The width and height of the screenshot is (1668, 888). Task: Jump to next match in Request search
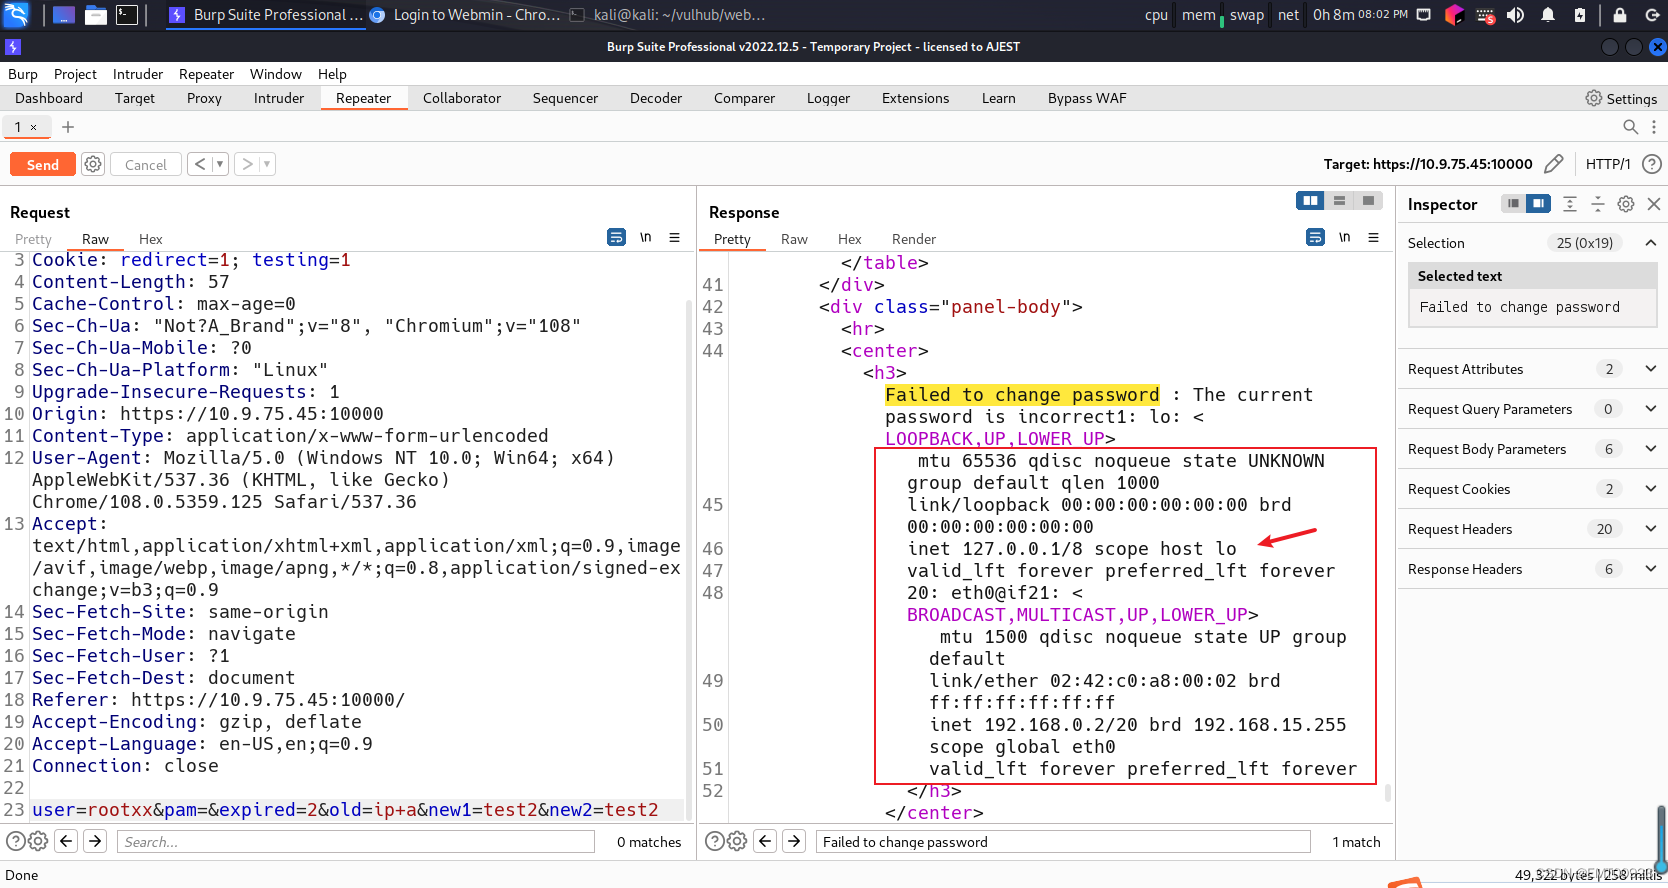(95, 841)
